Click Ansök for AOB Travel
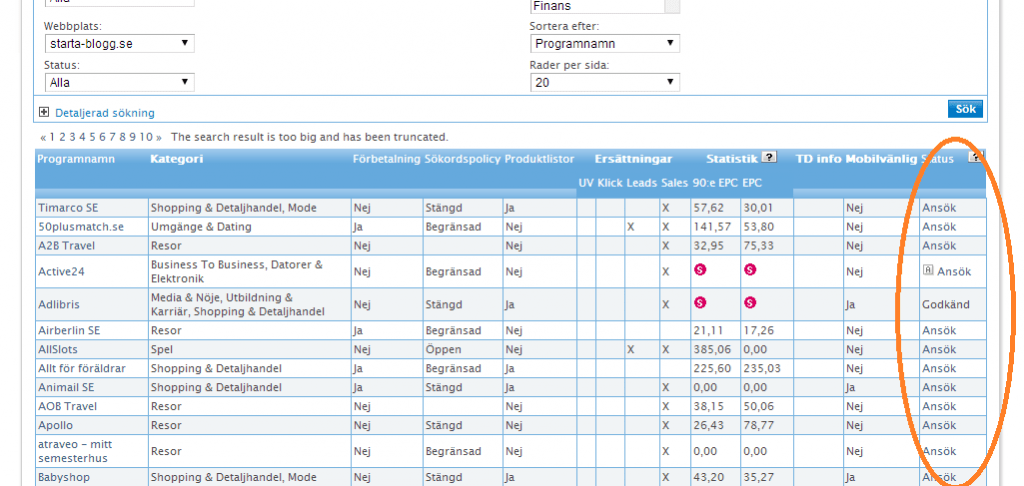 939,406
